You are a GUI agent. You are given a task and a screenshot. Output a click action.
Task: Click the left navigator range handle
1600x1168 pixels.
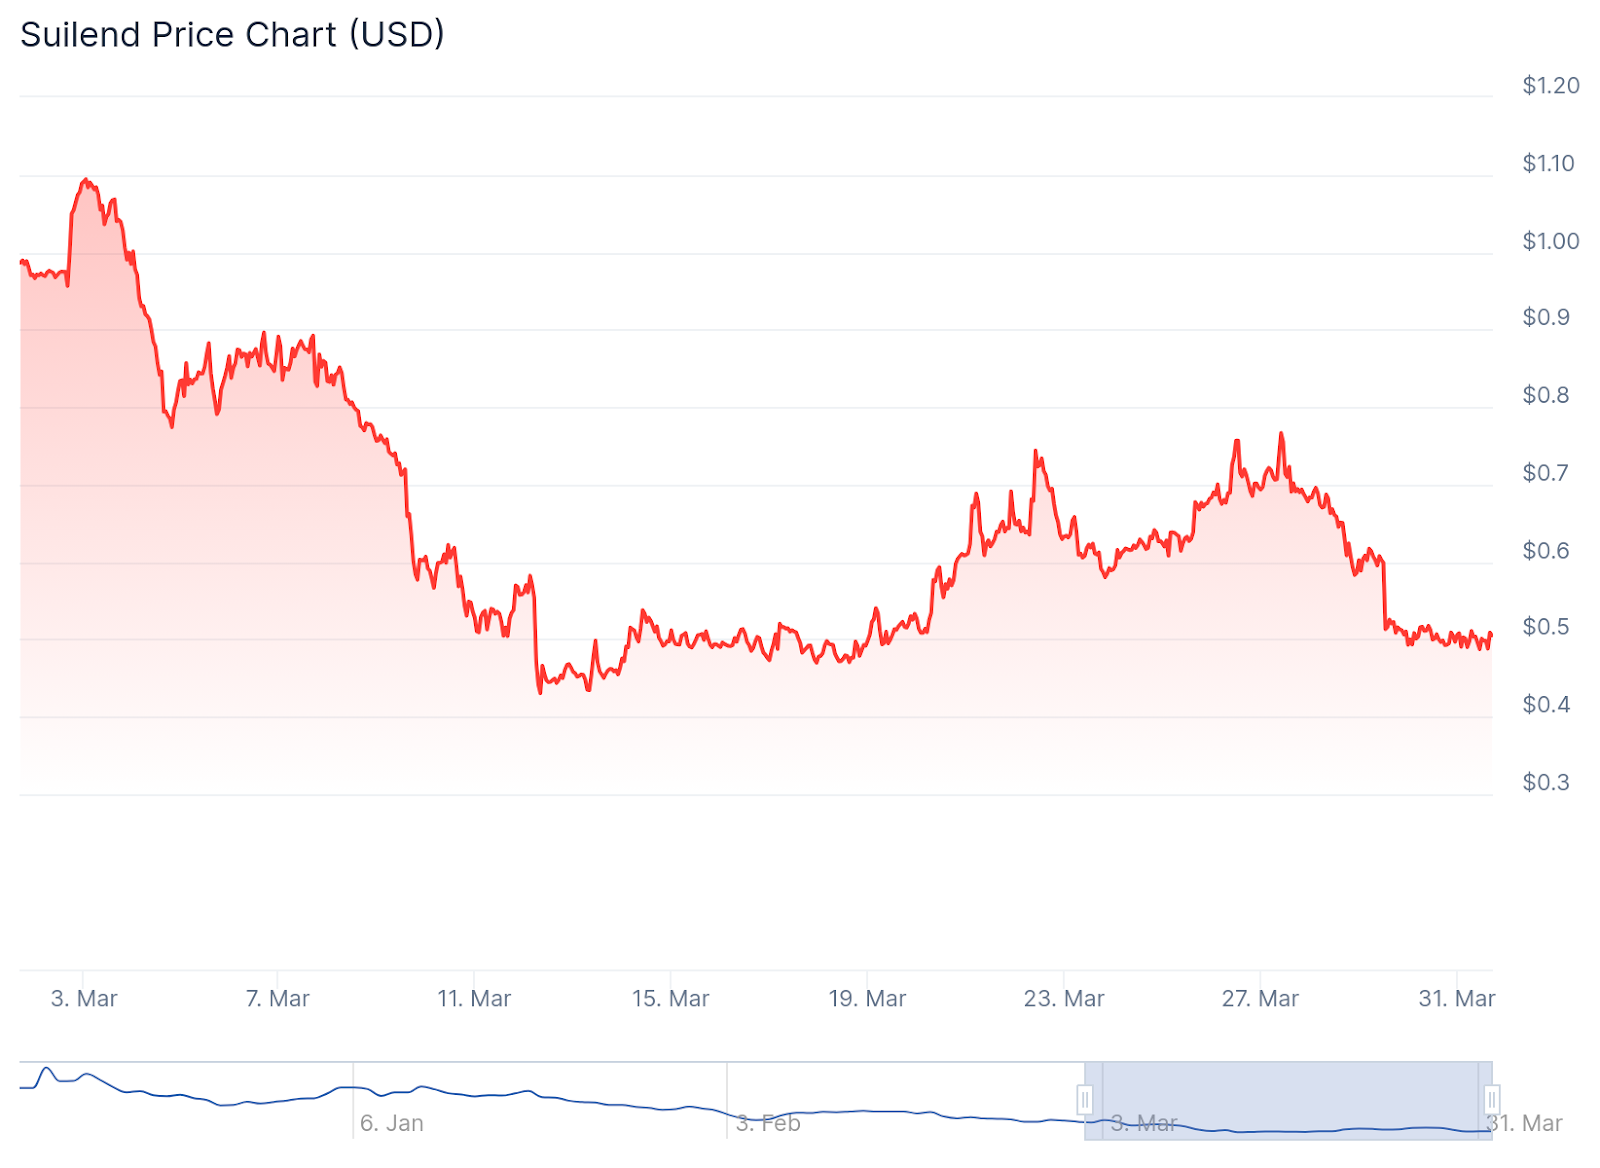pyautogui.click(x=1085, y=1100)
